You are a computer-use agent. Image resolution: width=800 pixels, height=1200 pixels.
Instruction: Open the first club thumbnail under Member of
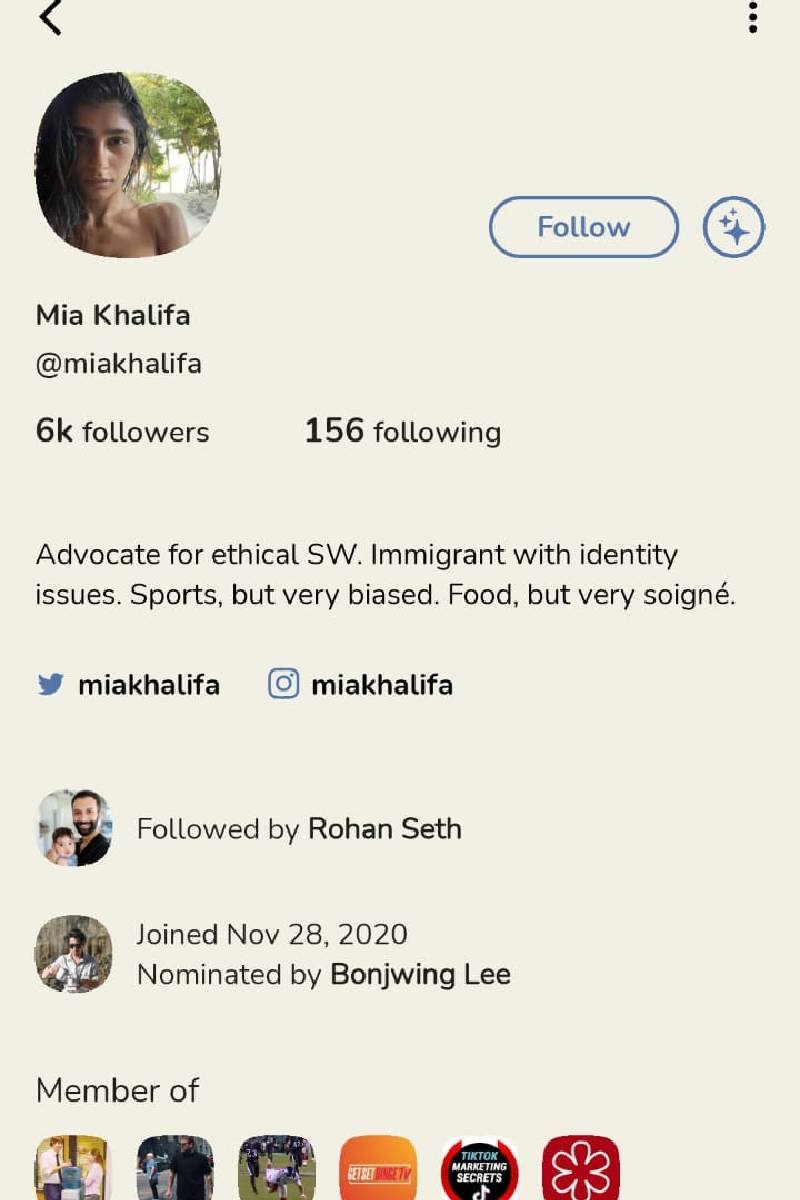(72, 1168)
